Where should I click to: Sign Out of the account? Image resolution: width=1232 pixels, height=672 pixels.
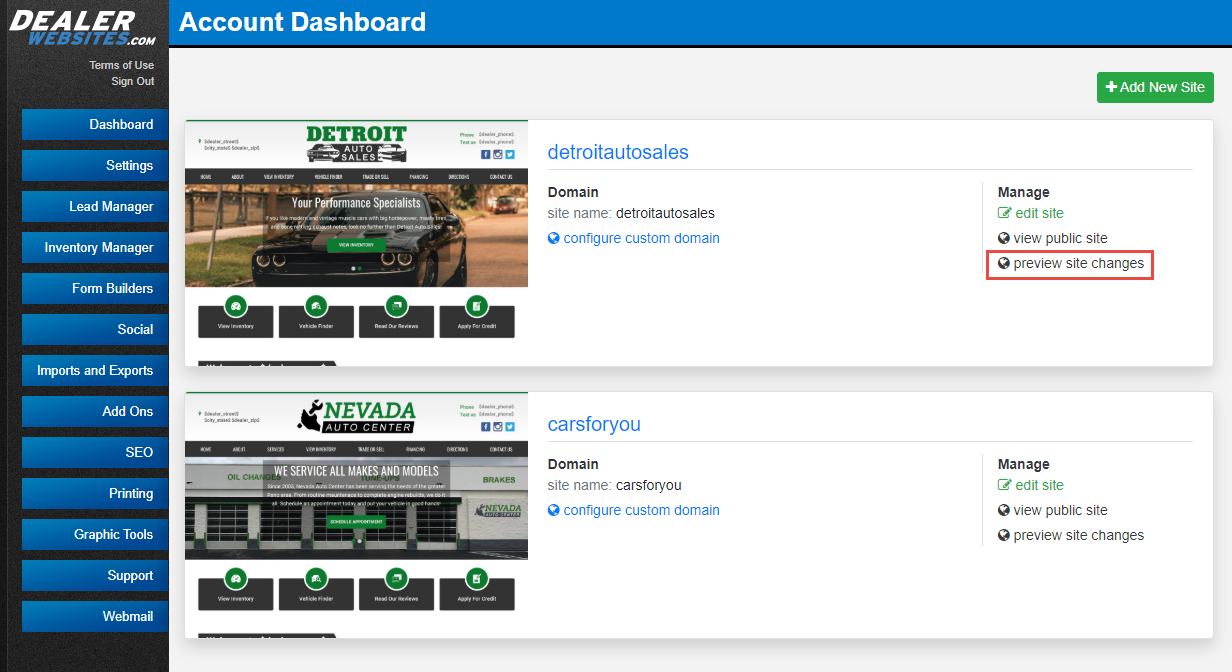click(133, 81)
